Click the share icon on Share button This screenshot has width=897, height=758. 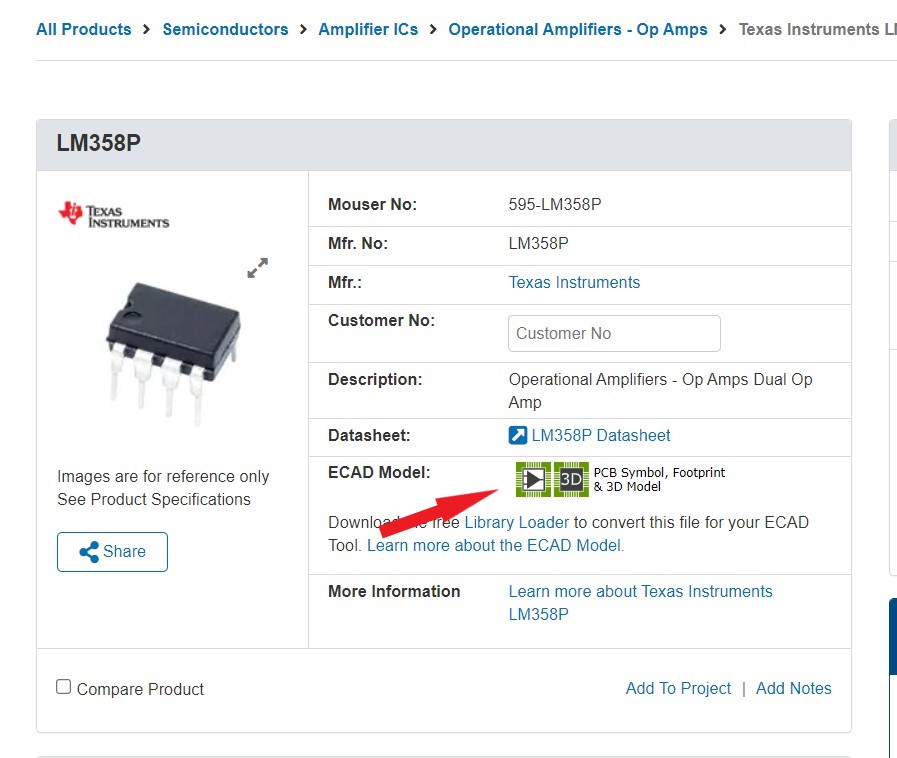88,552
